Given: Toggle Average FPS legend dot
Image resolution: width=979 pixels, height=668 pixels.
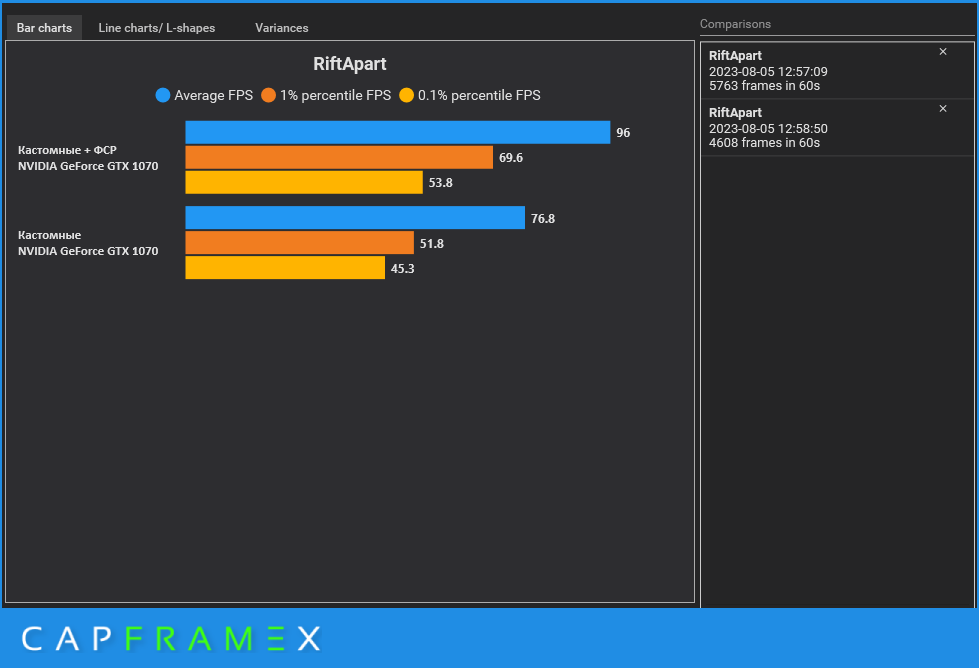Looking at the screenshot, I should click(163, 95).
